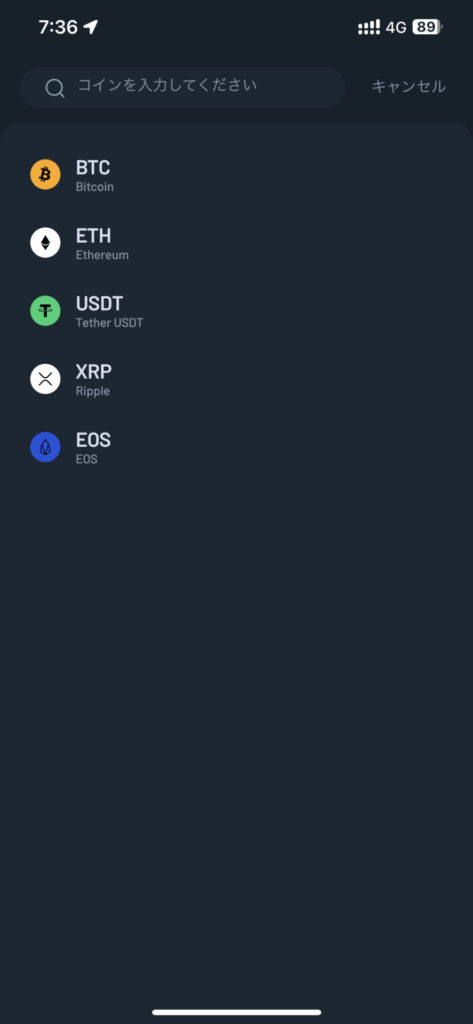Viewport: 473px width, 1024px height.
Task: Choose the XRP ticker label
Action: pyautogui.click(x=94, y=372)
